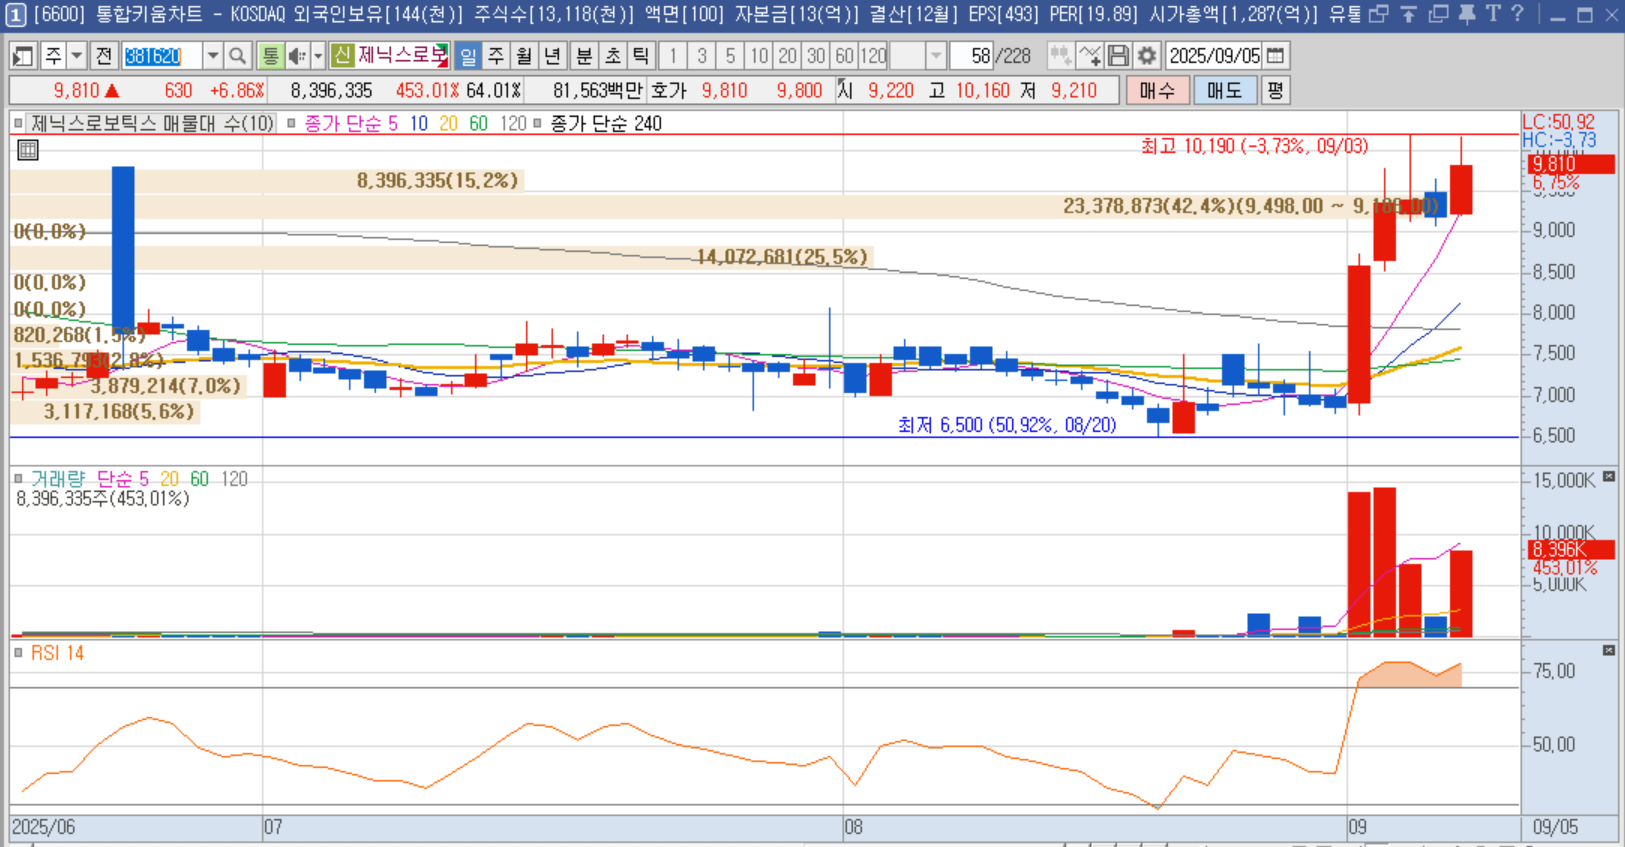The image size is (1625, 847).
Task: Click the speaker sound alert icon
Action: point(297,56)
